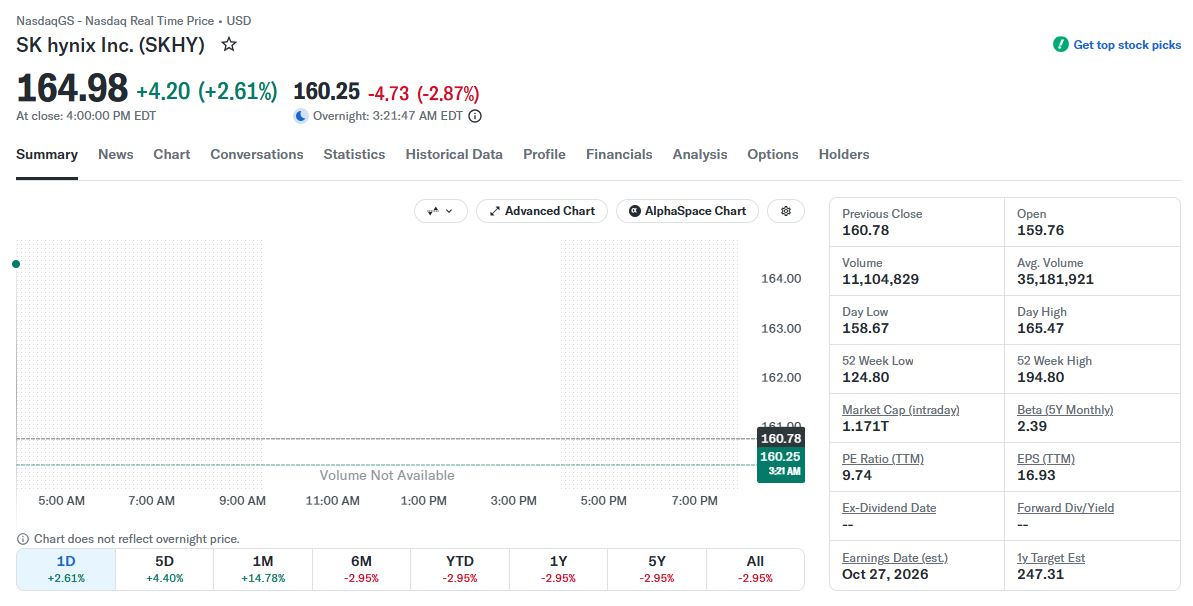The width and height of the screenshot is (1193, 606).
Task: Select the 1D chart range
Action: click(x=66, y=569)
